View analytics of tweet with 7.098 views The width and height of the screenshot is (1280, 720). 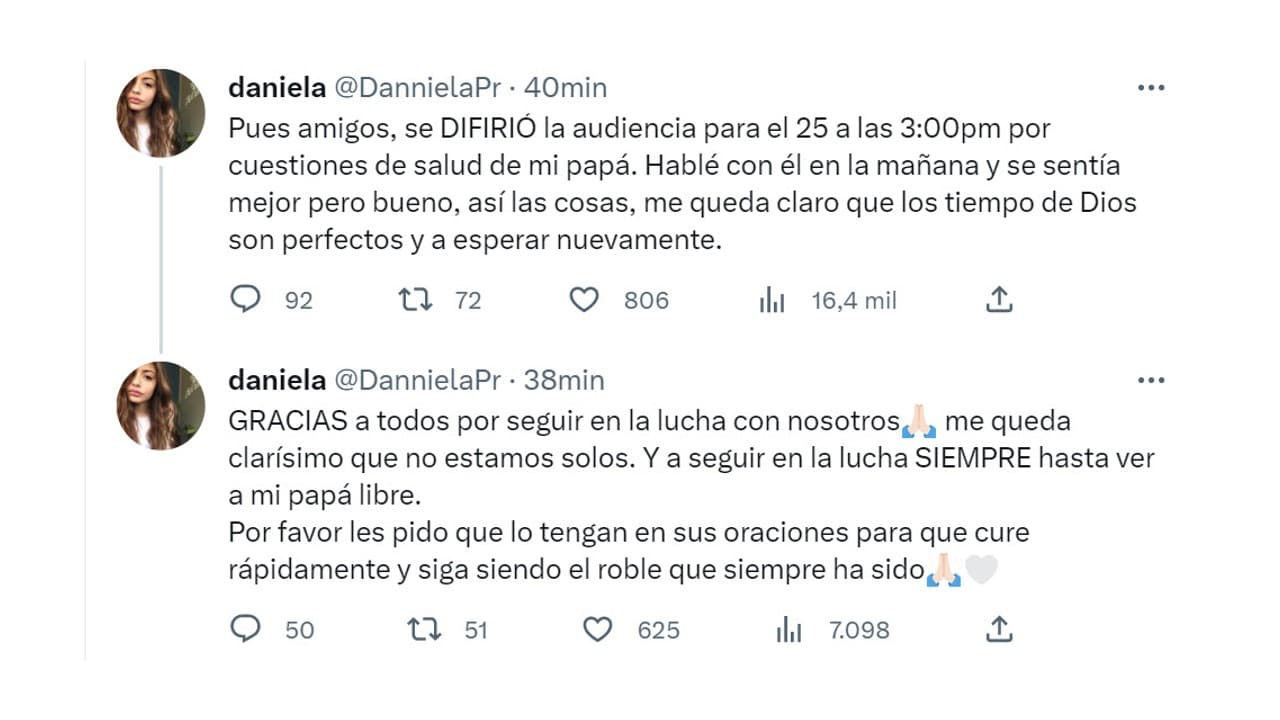tap(789, 630)
